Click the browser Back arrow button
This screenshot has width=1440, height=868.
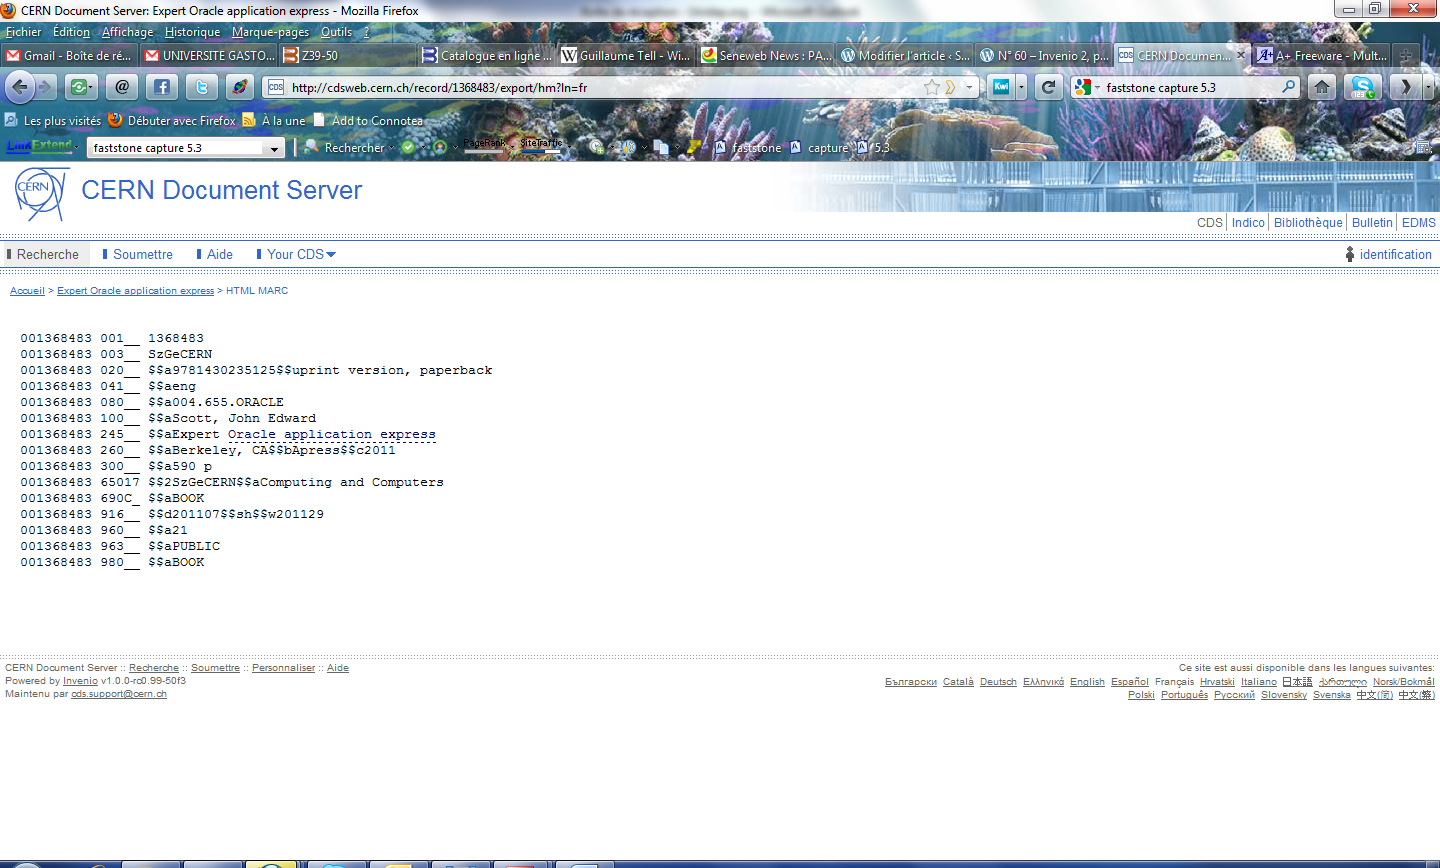click(x=19, y=87)
